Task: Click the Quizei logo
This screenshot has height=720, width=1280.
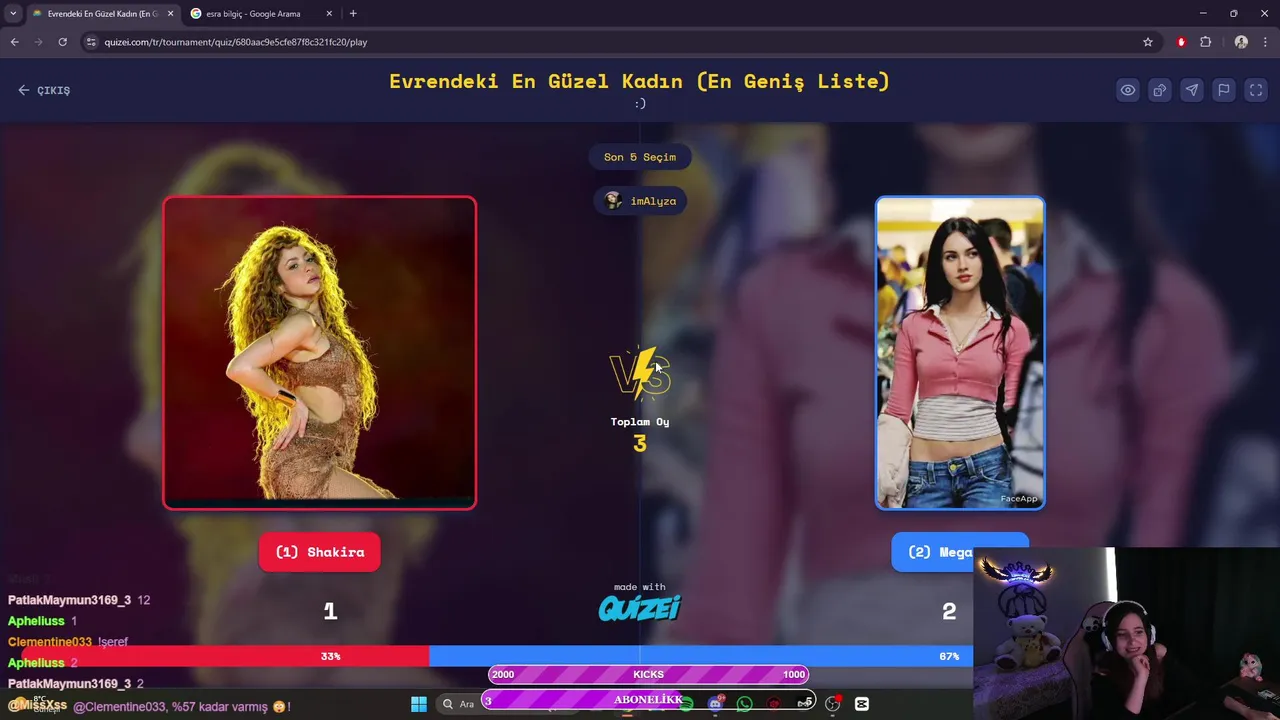Action: pyautogui.click(x=640, y=607)
